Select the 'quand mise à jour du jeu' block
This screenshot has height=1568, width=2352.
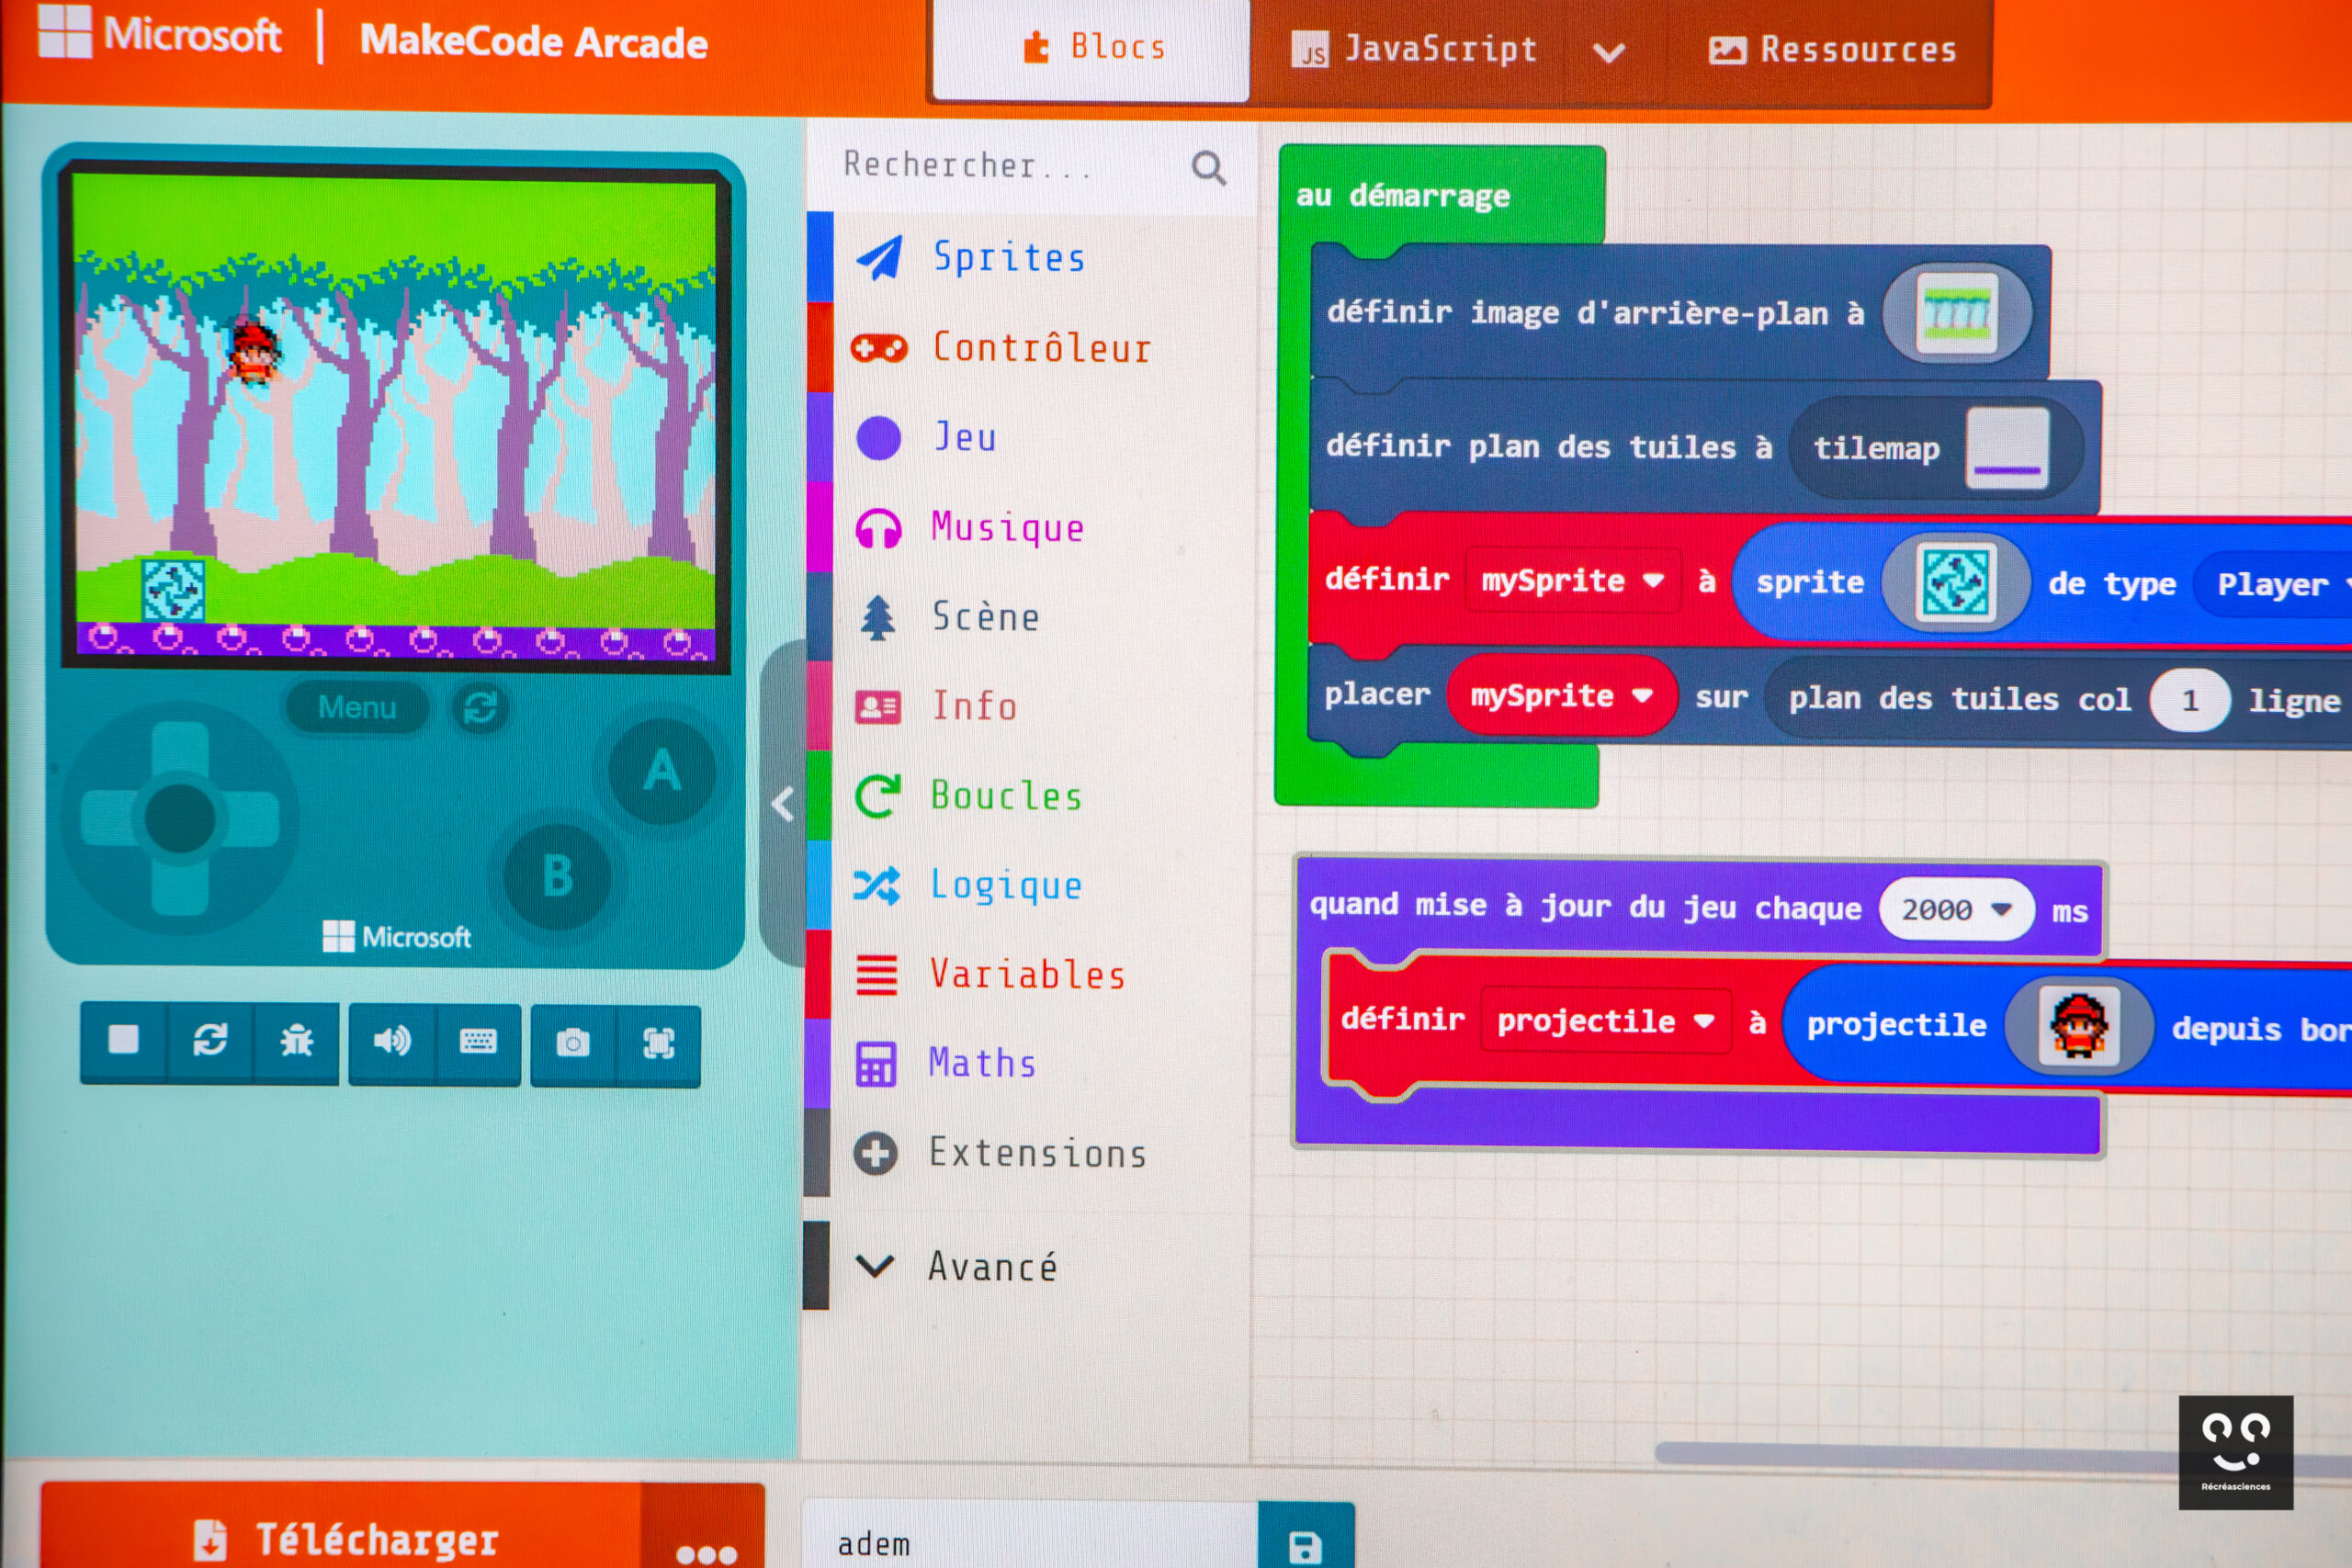[x=1585, y=906]
